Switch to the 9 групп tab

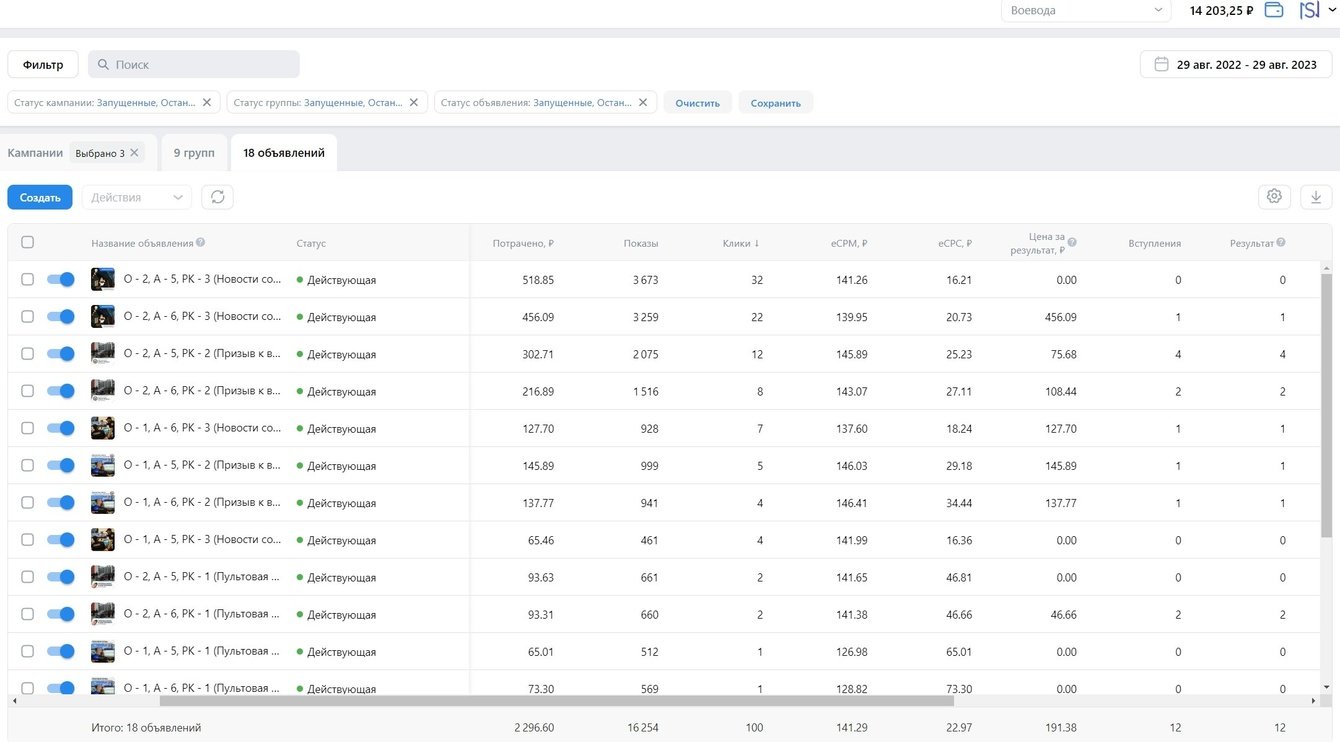[194, 153]
